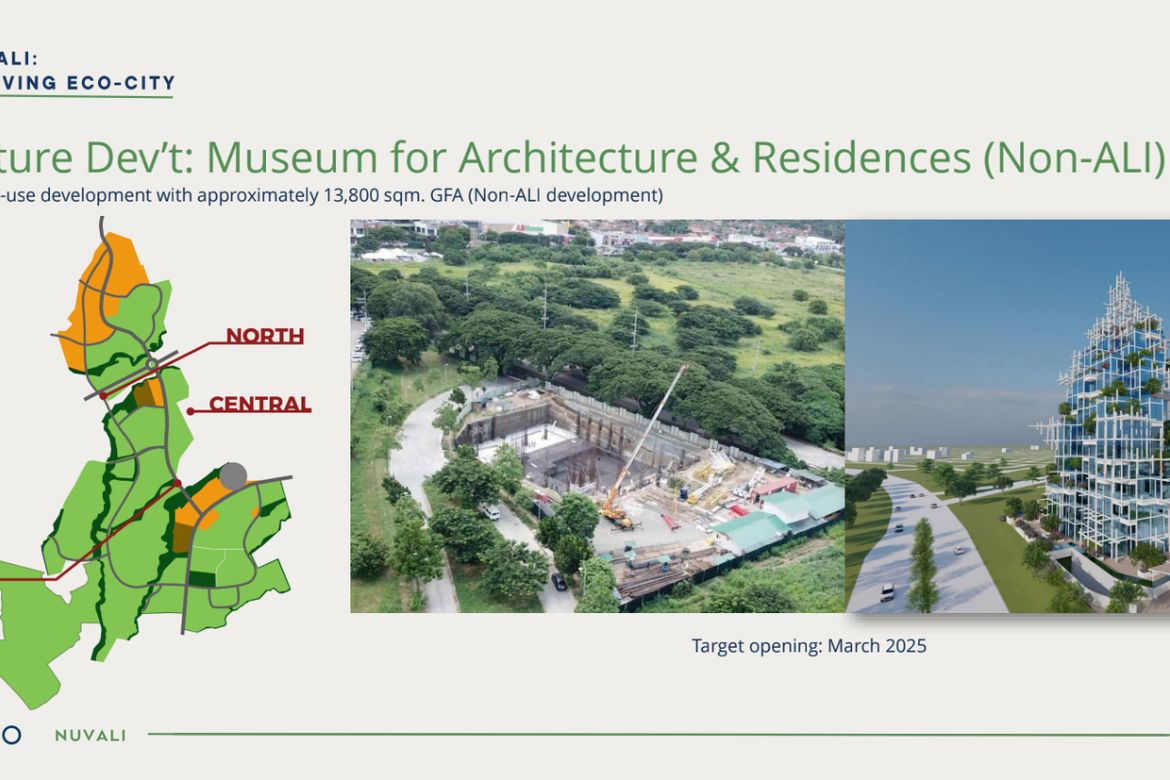Screen dimensions: 1170x780
Task: Click the CENTRAL map label
Action: tap(260, 404)
